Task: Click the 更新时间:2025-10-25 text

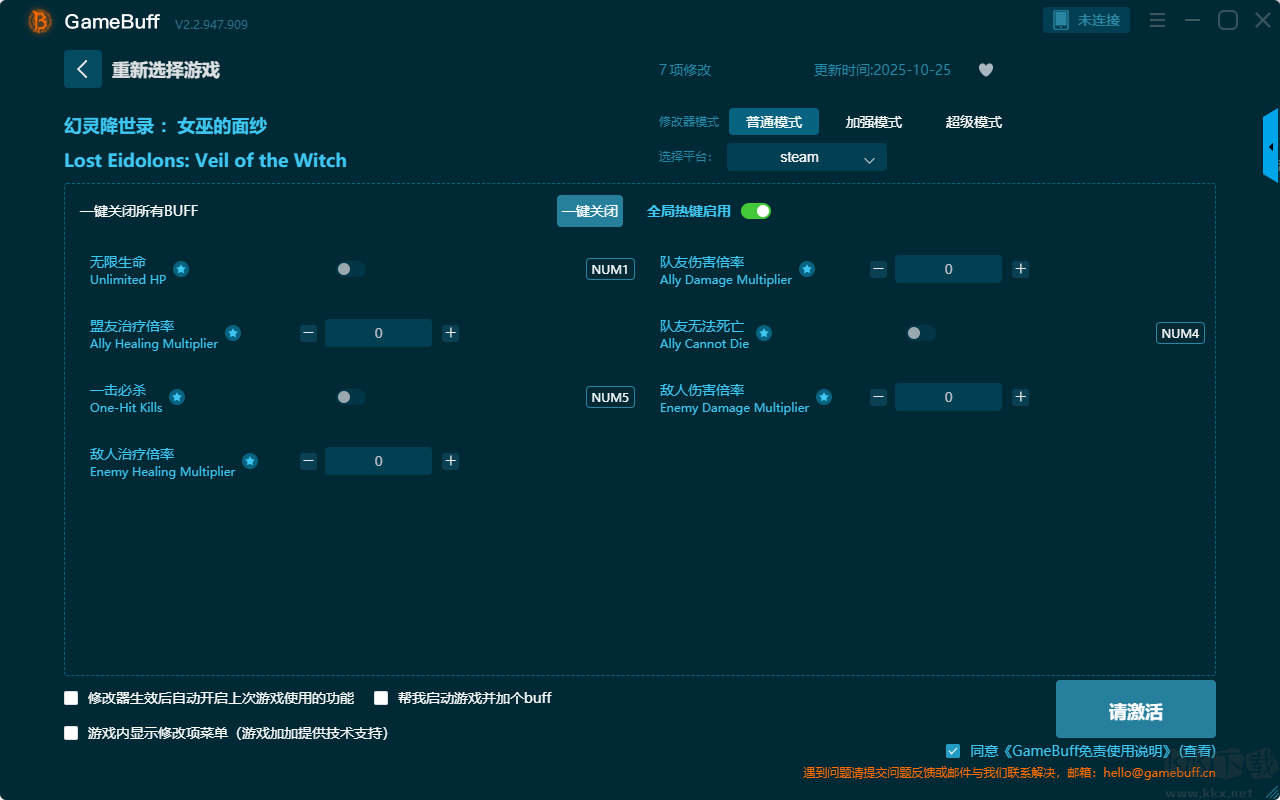Action: (883, 70)
